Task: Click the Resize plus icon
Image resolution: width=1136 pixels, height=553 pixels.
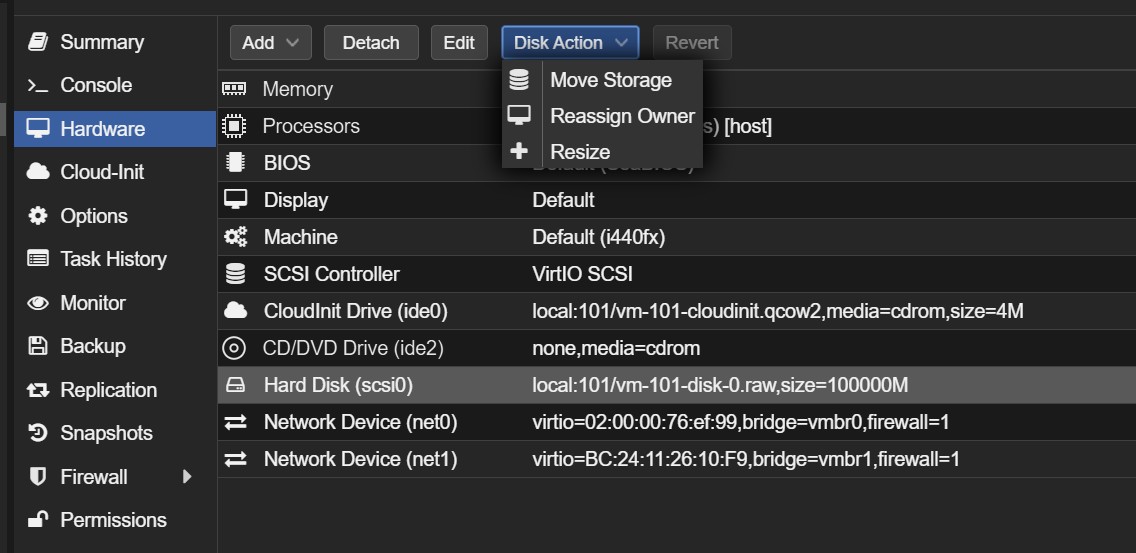Action: 519,151
